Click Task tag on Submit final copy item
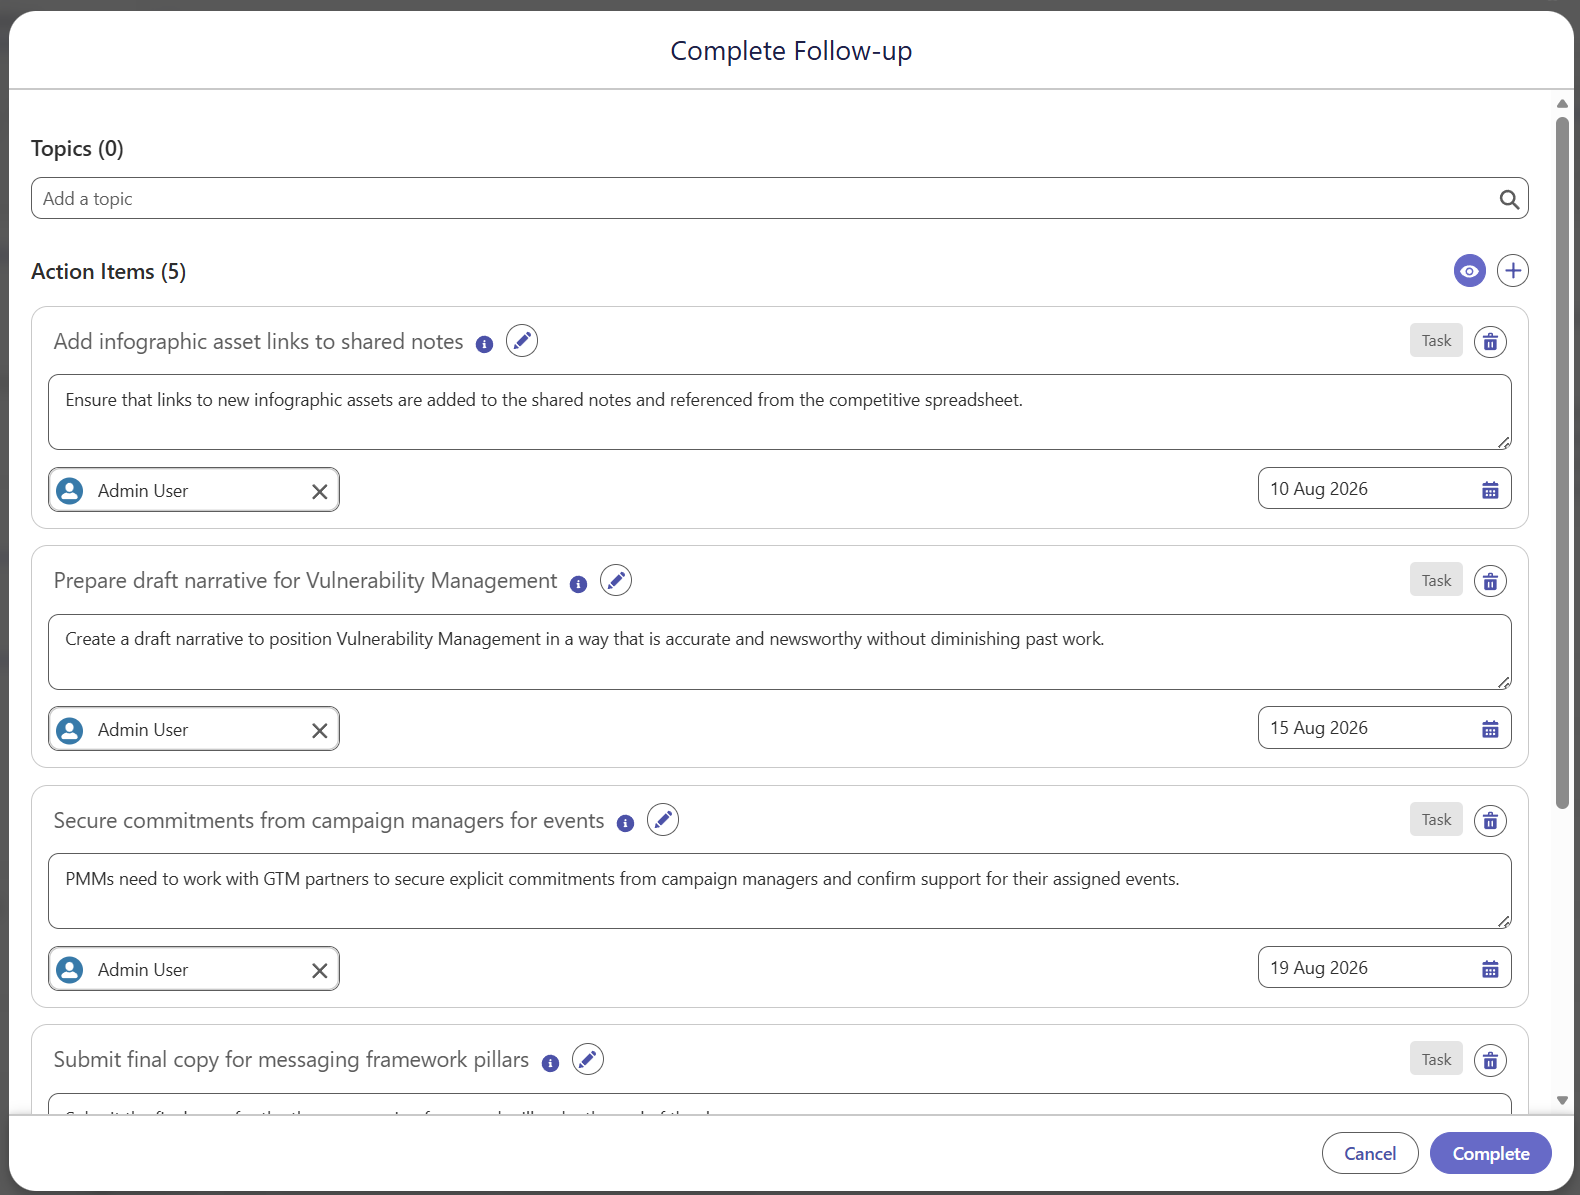 point(1436,1059)
